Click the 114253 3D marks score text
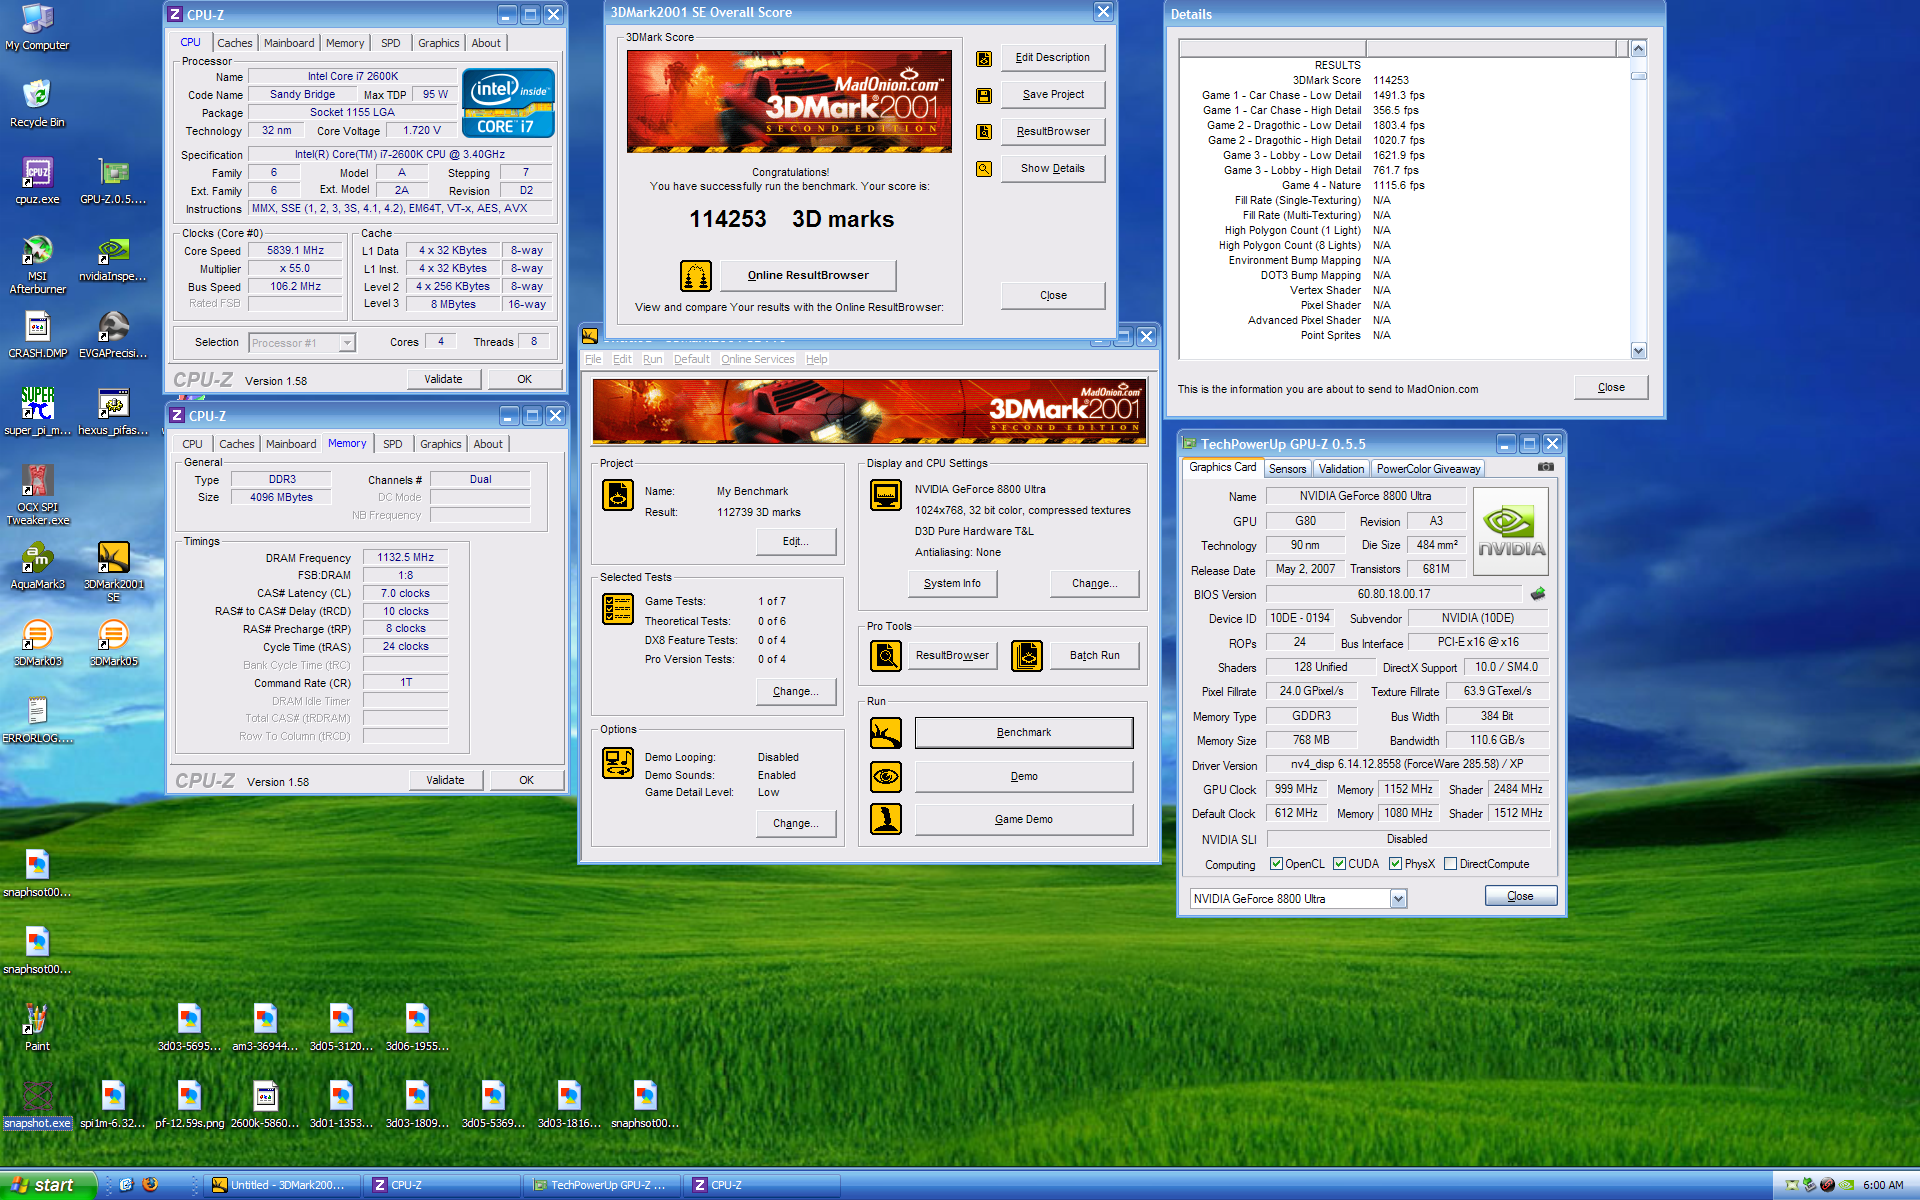Viewport: 1920px width, 1200px height. (791, 220)
